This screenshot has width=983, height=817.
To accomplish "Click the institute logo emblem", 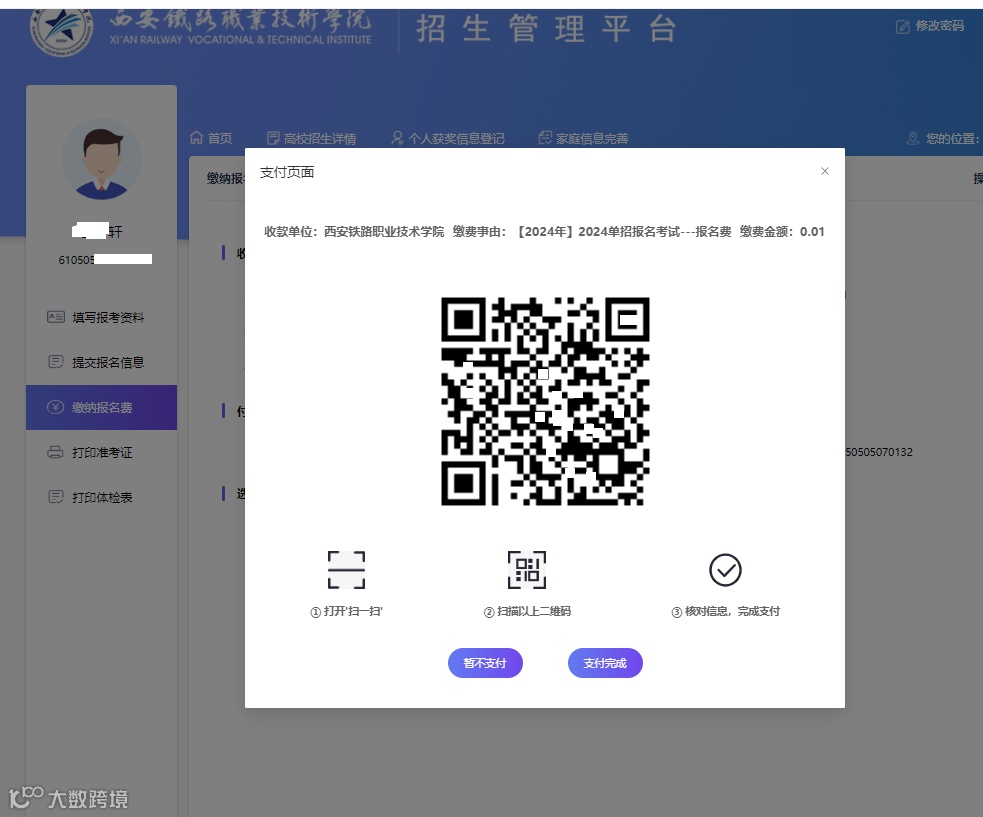I will click(61, 28).
